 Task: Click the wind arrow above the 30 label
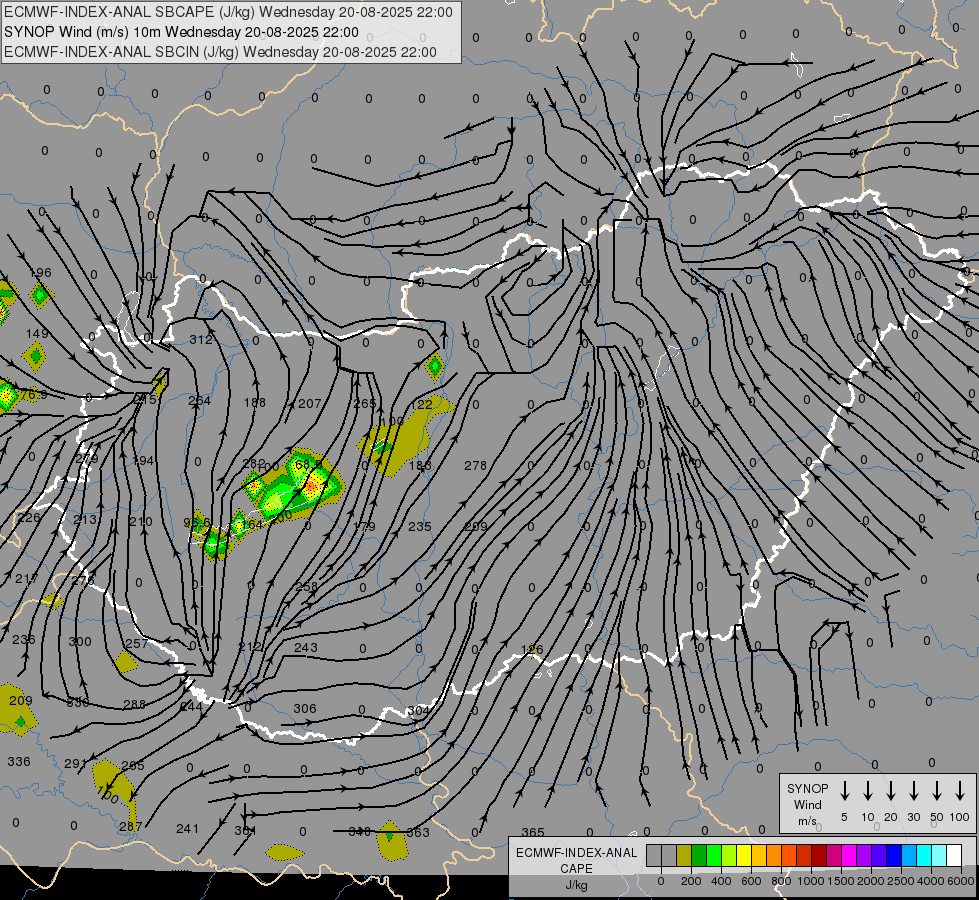(x=913, y=791)
